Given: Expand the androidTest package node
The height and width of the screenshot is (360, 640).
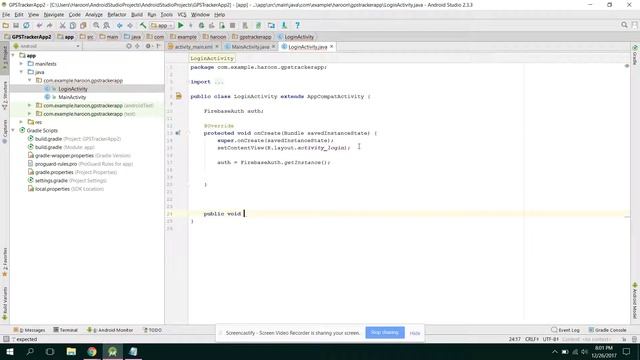Looking at the screenshot, I should (x=29, y=105).
